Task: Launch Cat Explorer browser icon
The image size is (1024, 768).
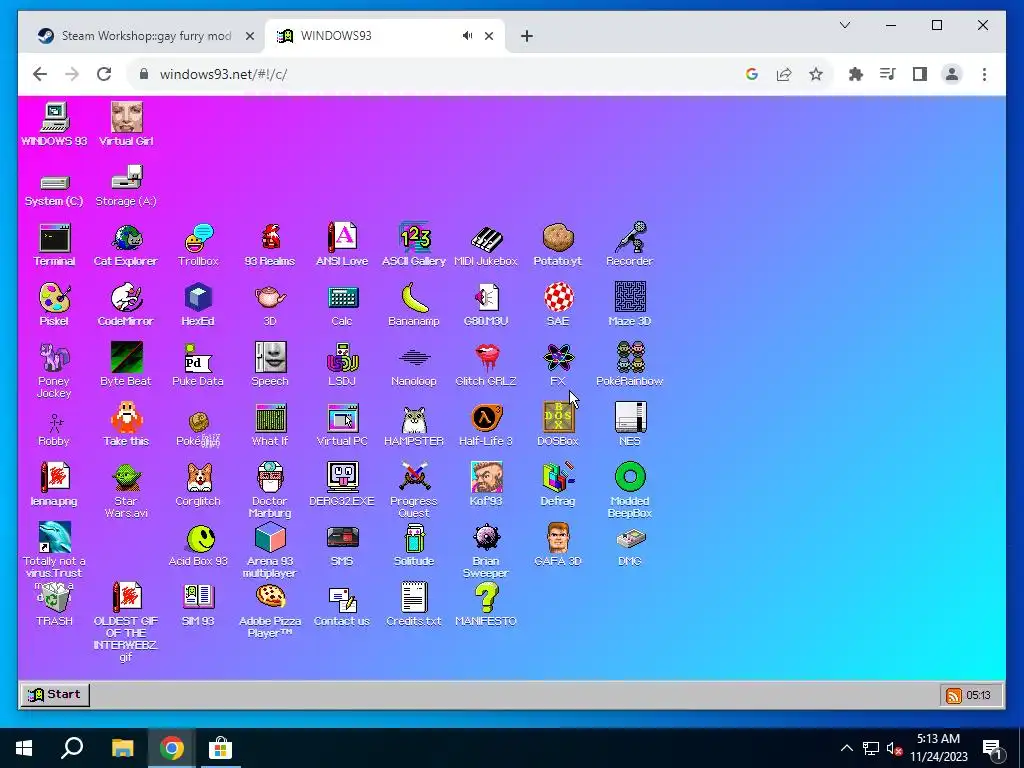Action: pyautogui.click(x=127, y=239)
